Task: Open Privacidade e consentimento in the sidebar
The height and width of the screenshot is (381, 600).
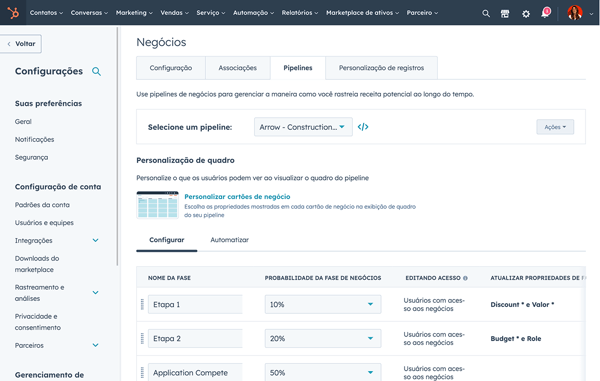Action: point(38,322)
